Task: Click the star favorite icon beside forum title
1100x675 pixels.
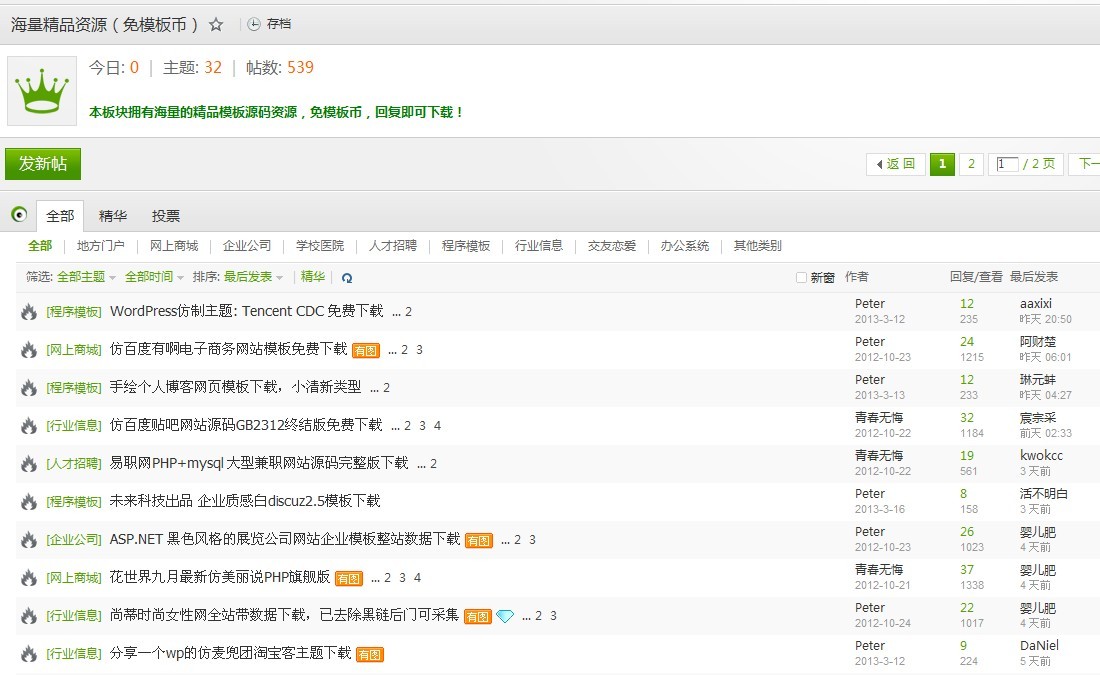Action: coord(216,25)
